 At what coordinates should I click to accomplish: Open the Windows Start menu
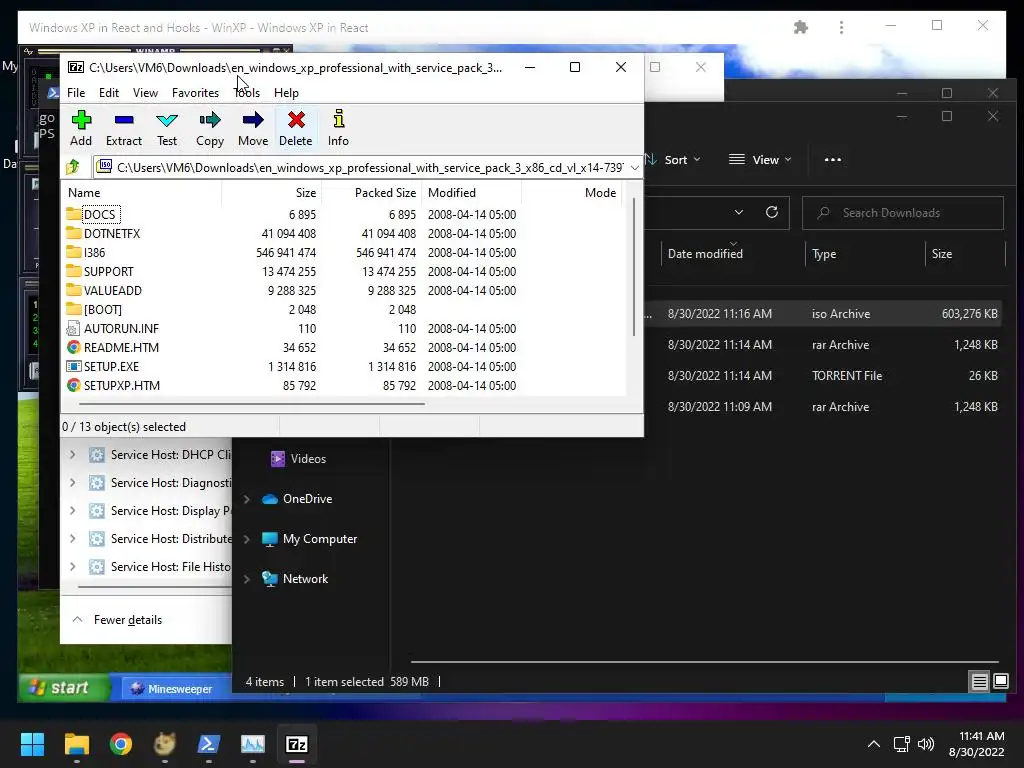(x=32, y=744)
